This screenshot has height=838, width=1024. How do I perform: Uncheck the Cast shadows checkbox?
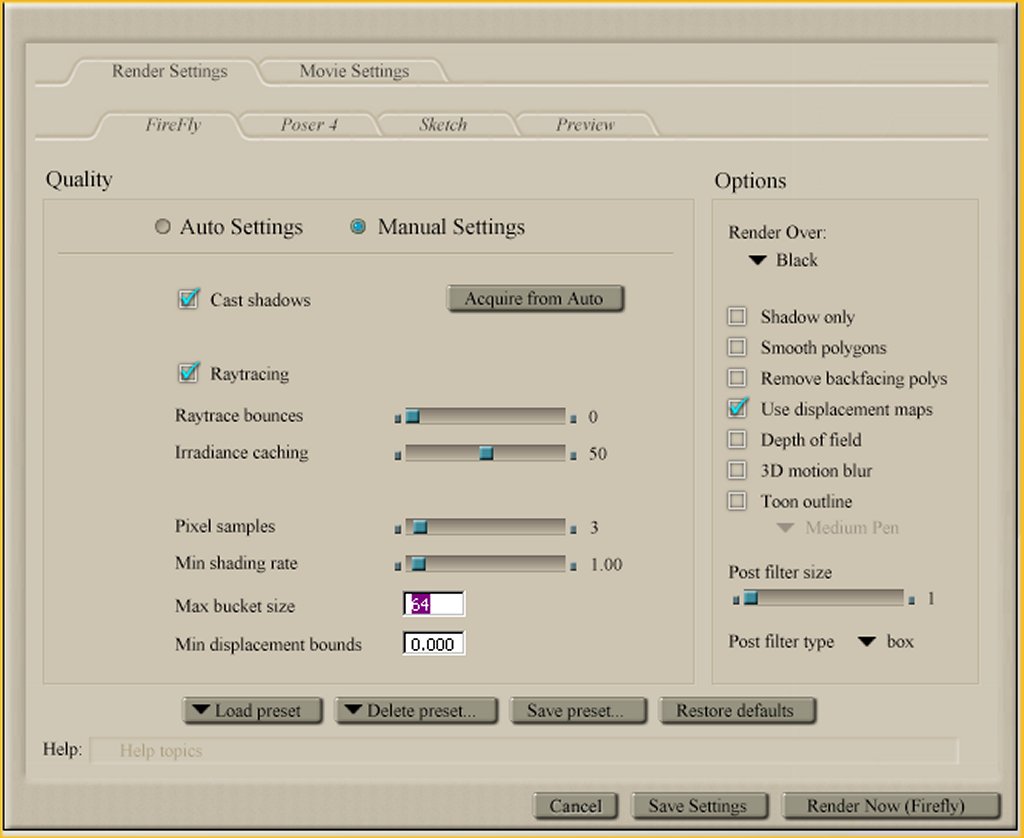[x=188, y=299]
